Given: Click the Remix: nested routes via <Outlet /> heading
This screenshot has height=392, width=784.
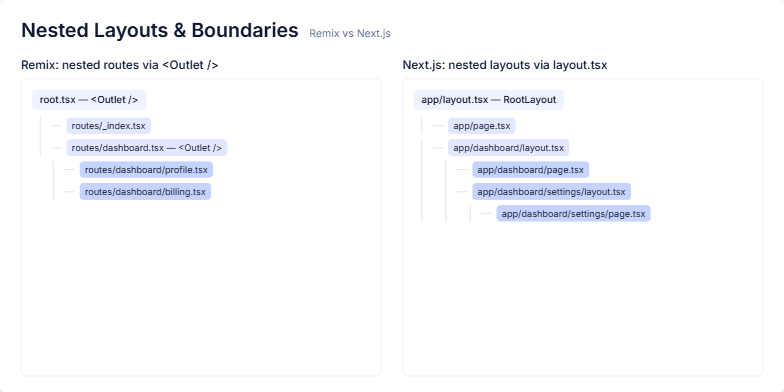Looking at the screenshot, I should [x=120, y=65].
